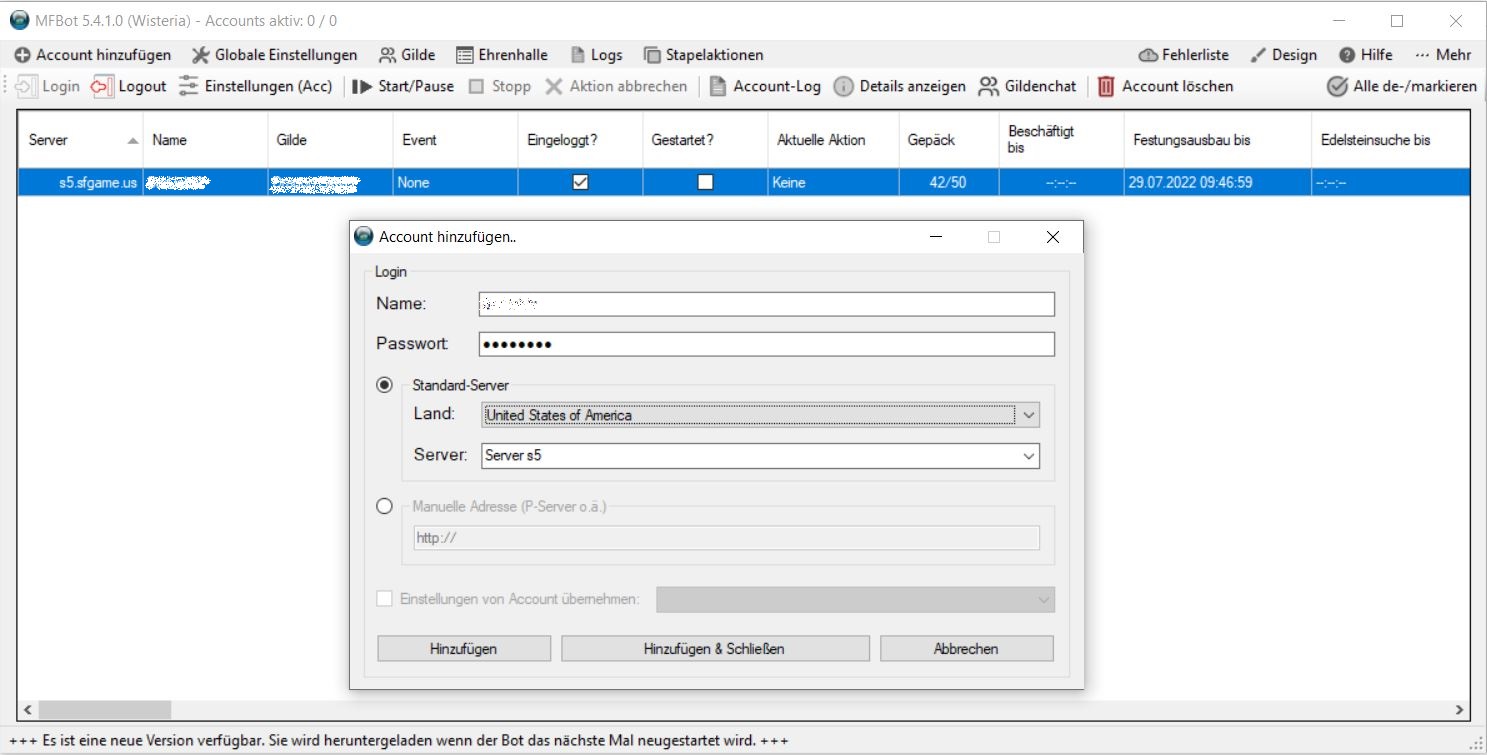Click the Event column header
1487x755 pixels.
pos(455,140)
